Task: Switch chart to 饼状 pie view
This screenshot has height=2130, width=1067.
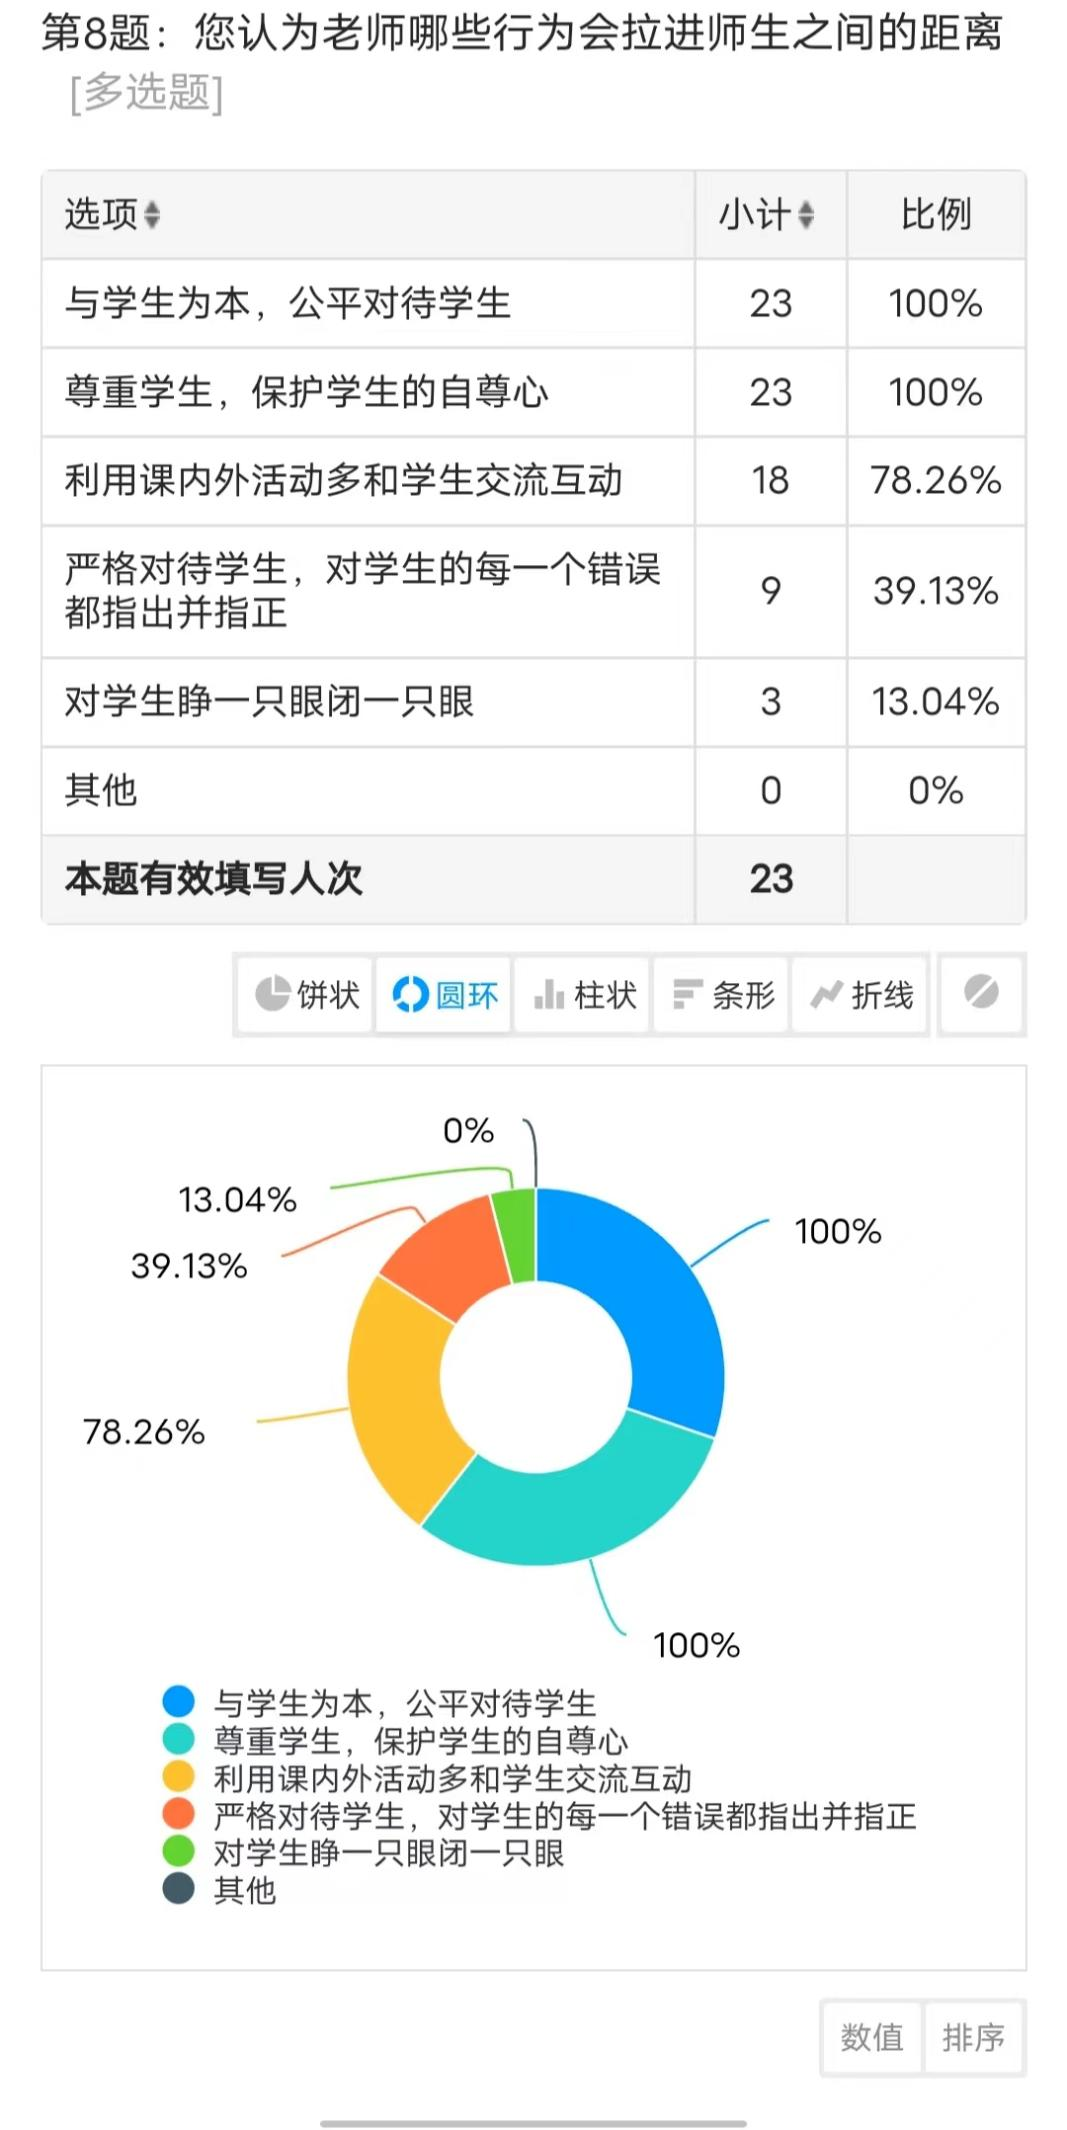Action: [x=306, y=994]
